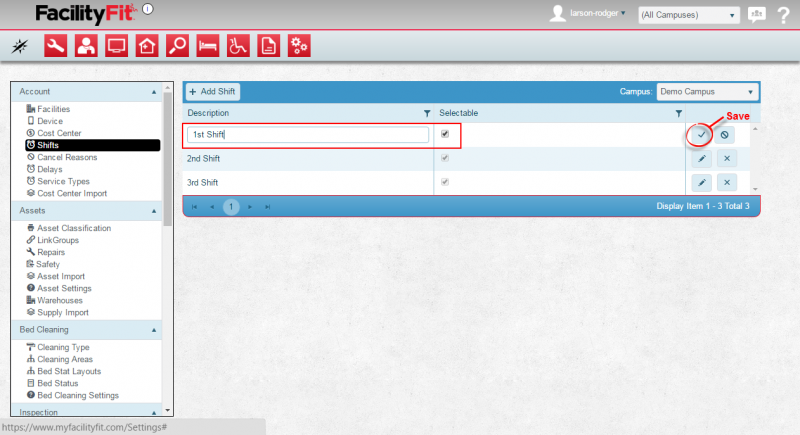Open the house facility module icon
Image resolution: width=800 pixels, height=435 pixels.
coord(147,46)
